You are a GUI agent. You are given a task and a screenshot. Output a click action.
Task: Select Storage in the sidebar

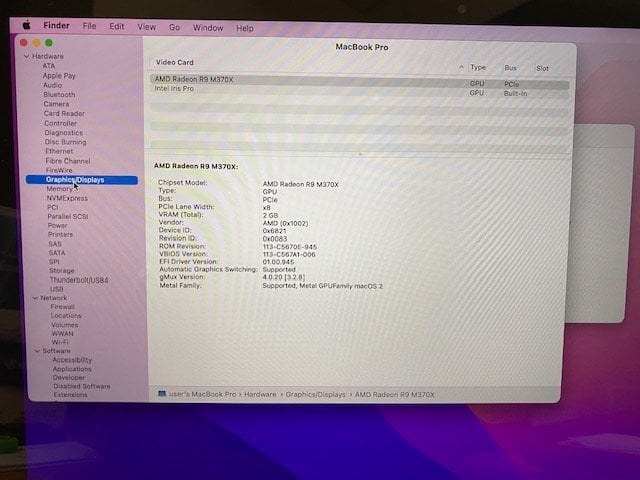click(62, 271)
